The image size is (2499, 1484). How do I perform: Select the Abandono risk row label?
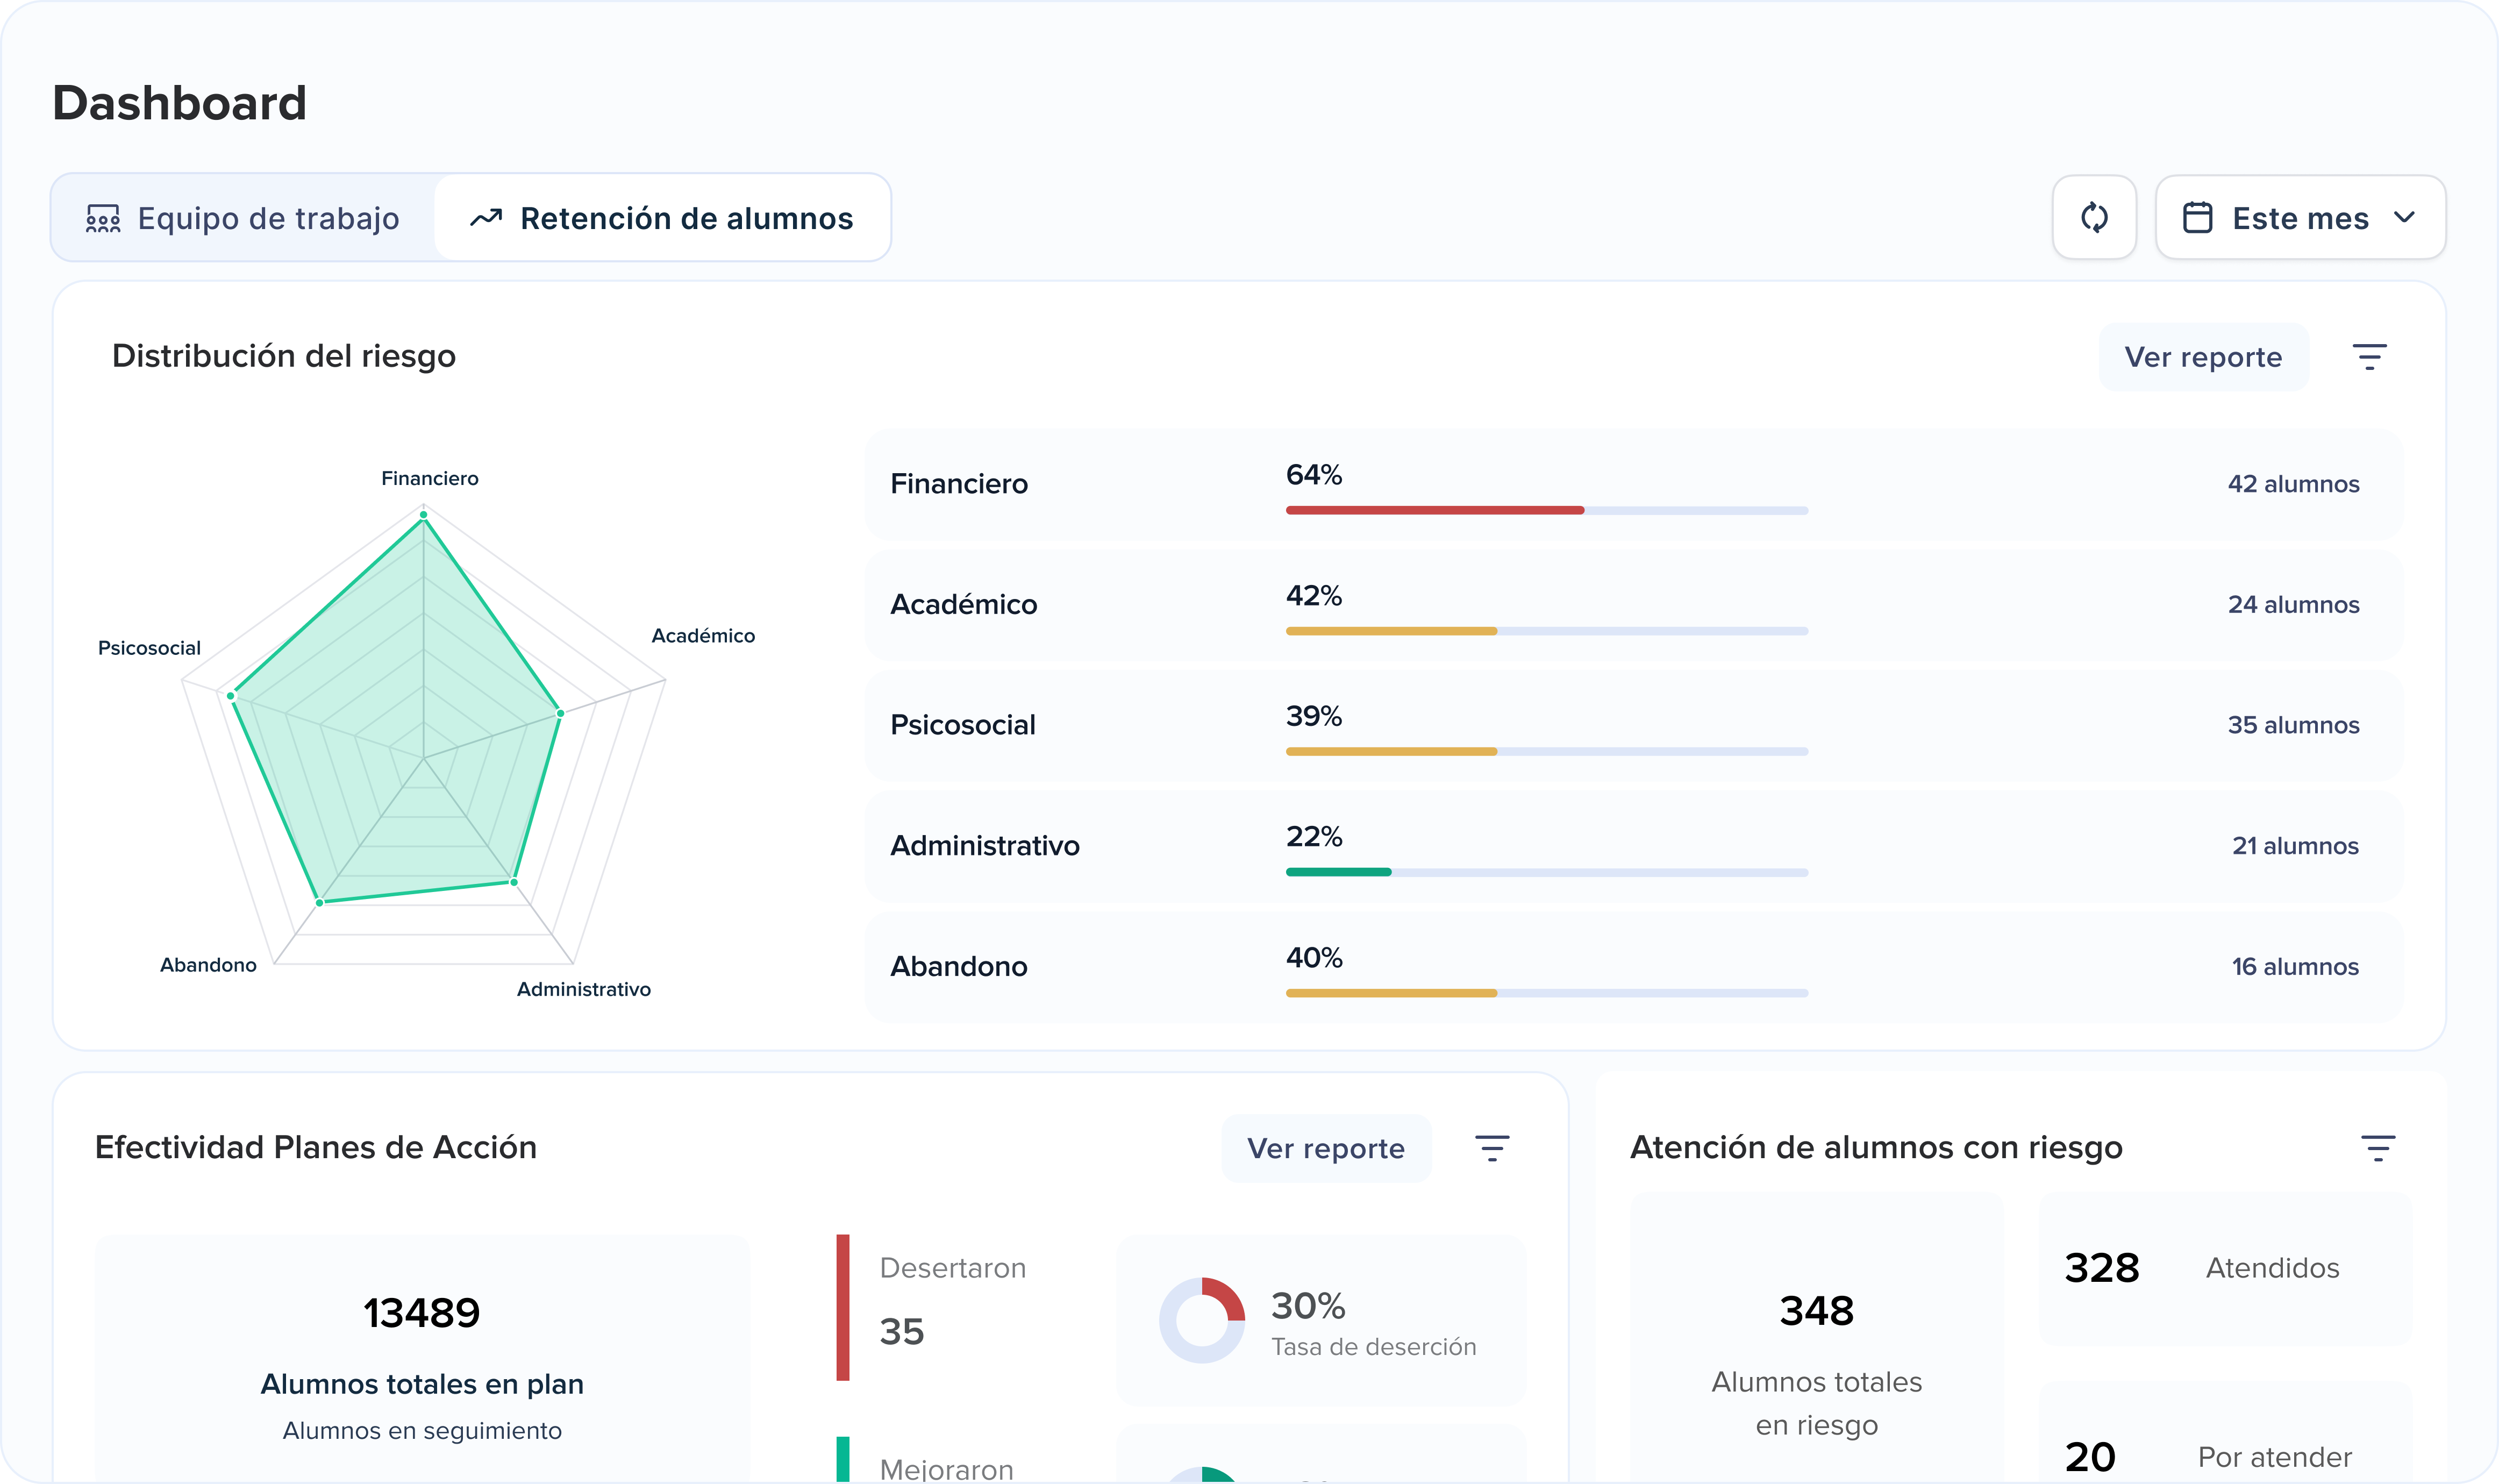(959, 966)
